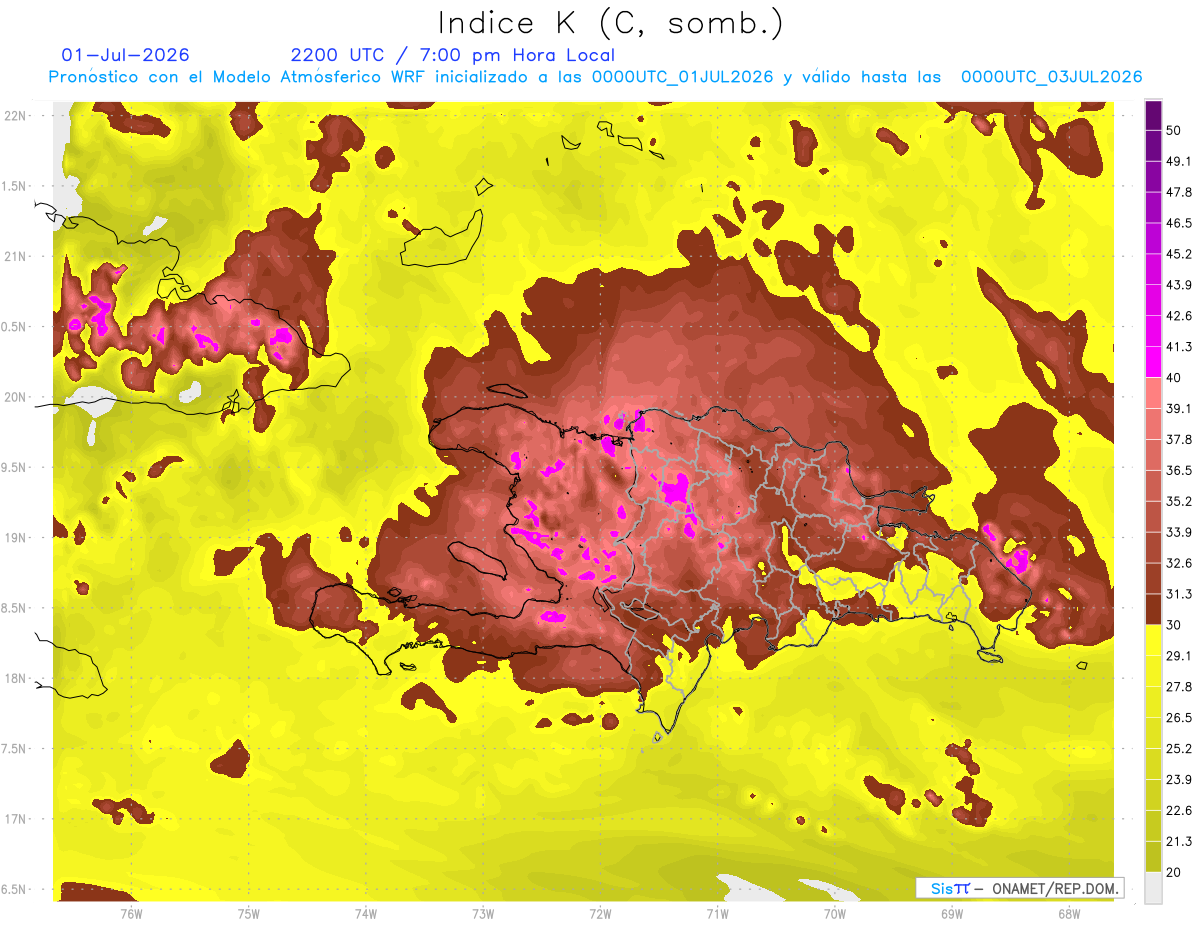Click the '74W' longitude axis label
This screenshot has height=927, width=1200.
[365, 913]
